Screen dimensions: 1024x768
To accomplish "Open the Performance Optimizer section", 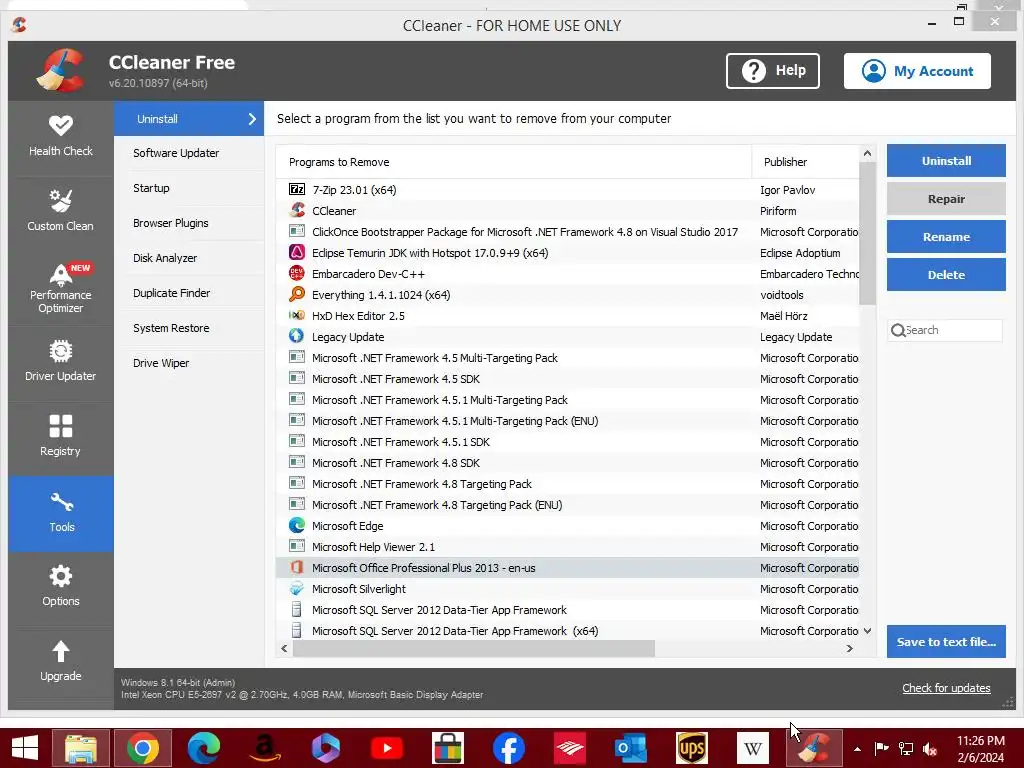I will [61, 288].
